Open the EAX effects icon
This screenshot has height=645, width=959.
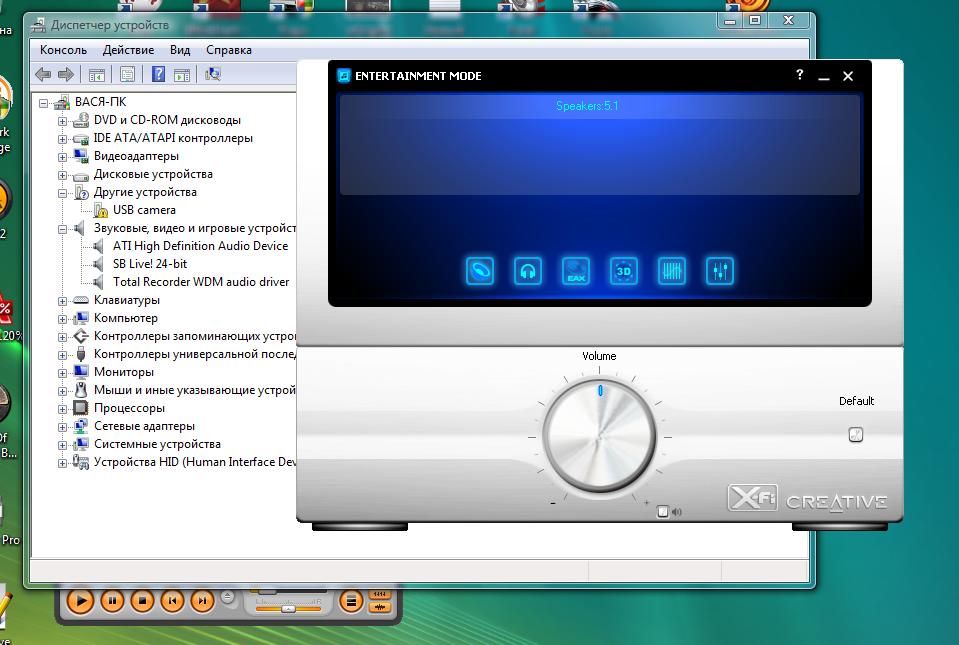point(576,271)
